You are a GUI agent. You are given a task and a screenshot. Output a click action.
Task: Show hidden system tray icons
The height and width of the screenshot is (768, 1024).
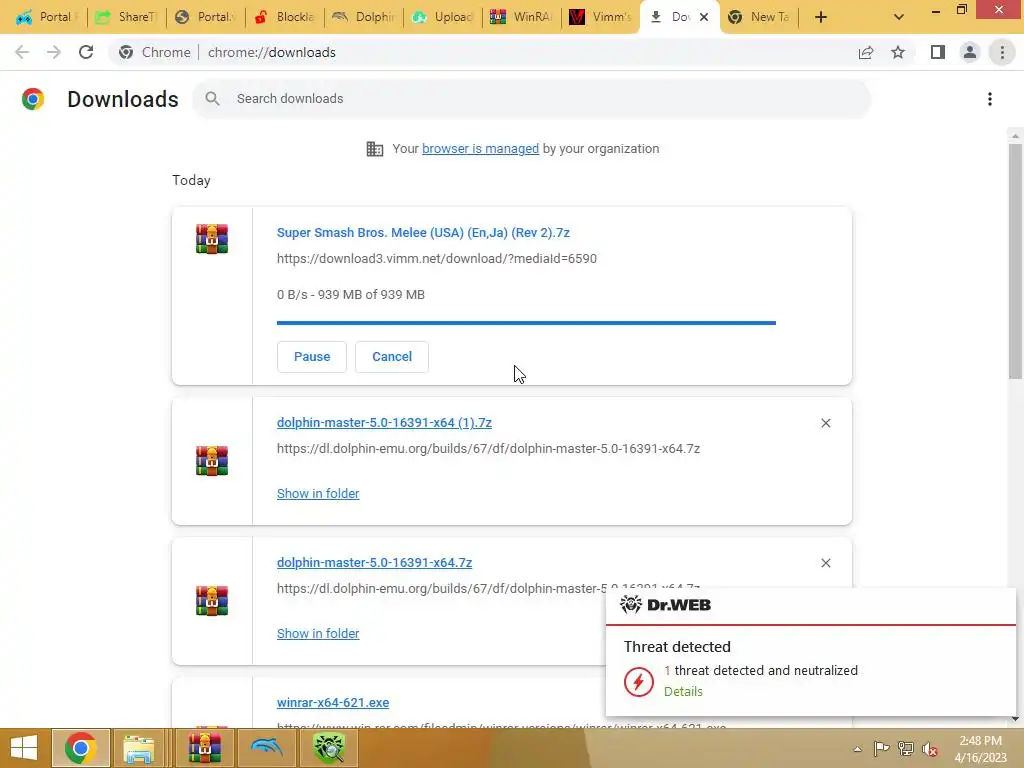[857, 749]
